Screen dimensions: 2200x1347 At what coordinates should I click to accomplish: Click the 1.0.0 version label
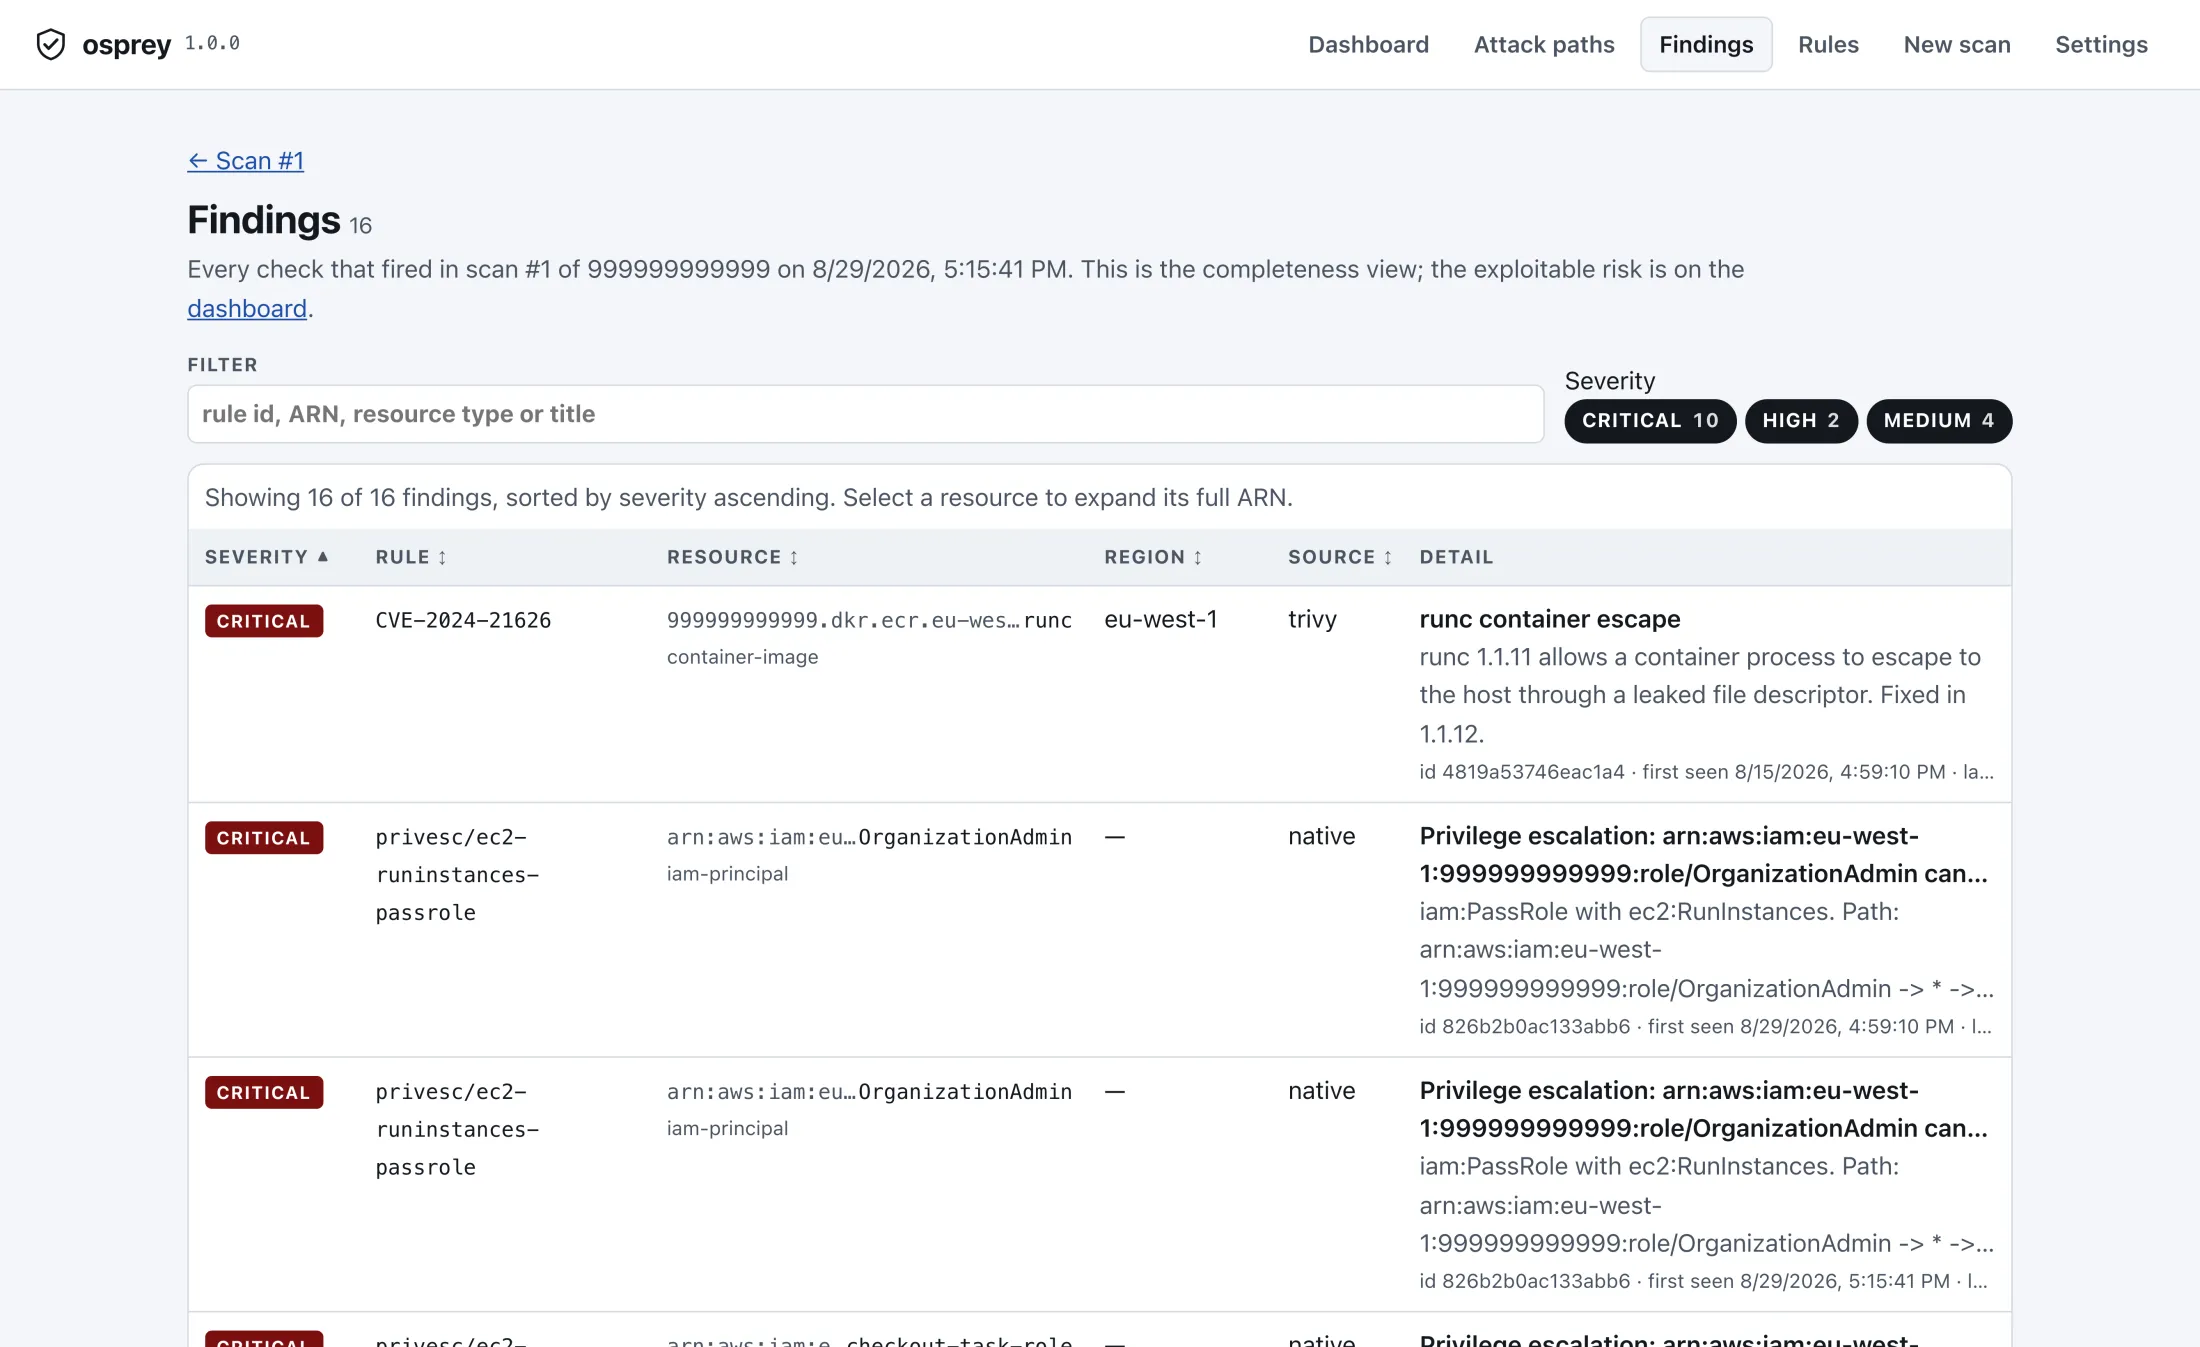(212, 43)
